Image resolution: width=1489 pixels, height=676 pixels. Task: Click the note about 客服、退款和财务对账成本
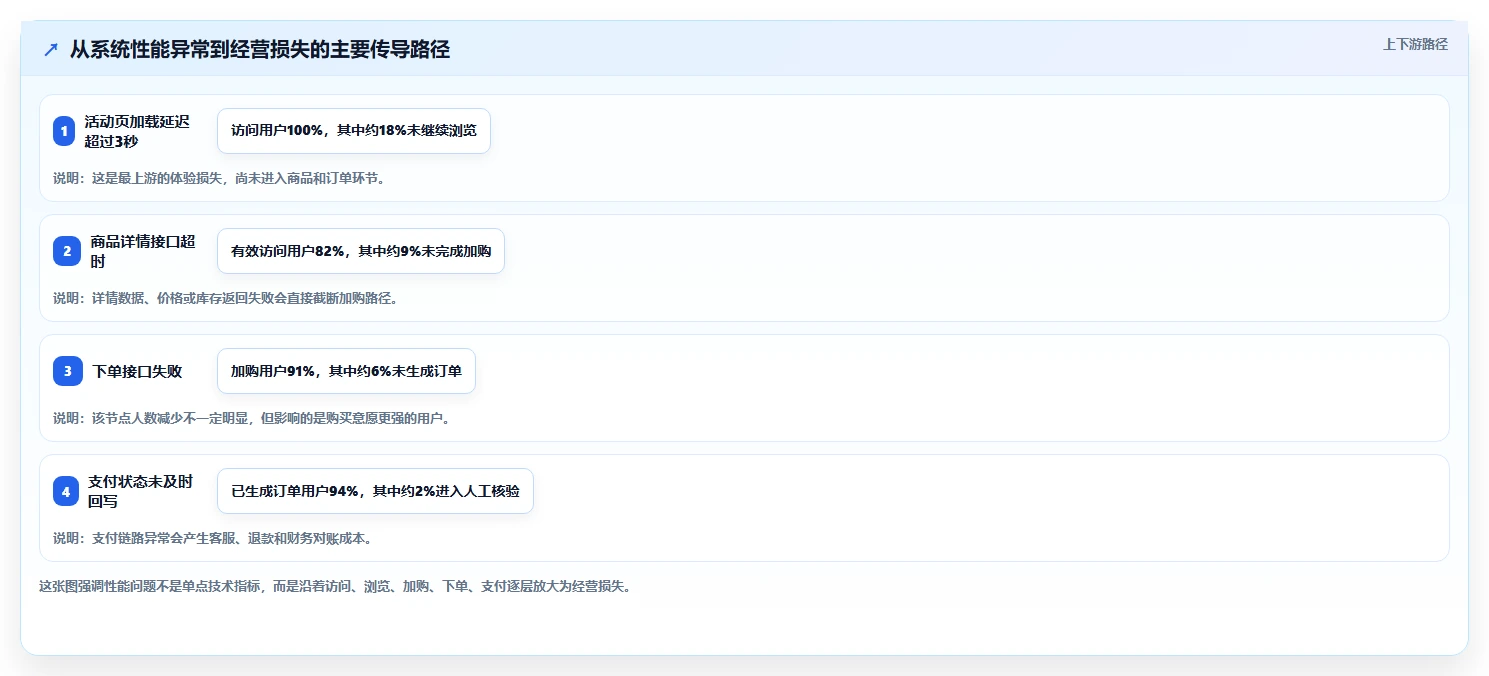click(x=213, y=538)
